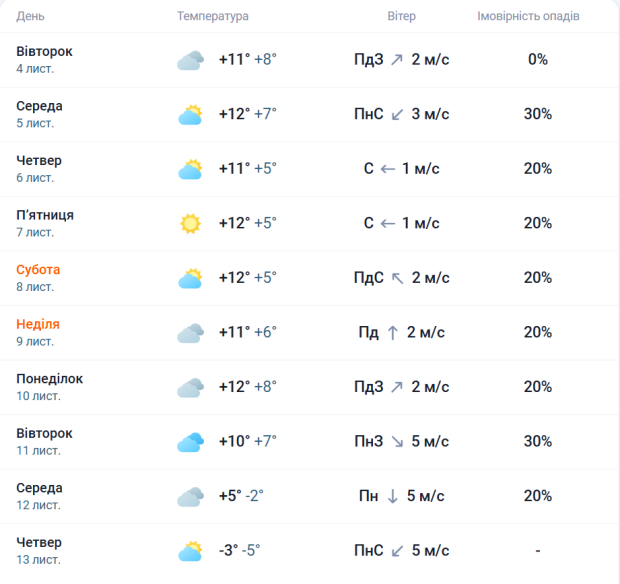620x584 pixels.
Task: Select the Неділя 9 лист. day label
Action: (x=38, y=332)
